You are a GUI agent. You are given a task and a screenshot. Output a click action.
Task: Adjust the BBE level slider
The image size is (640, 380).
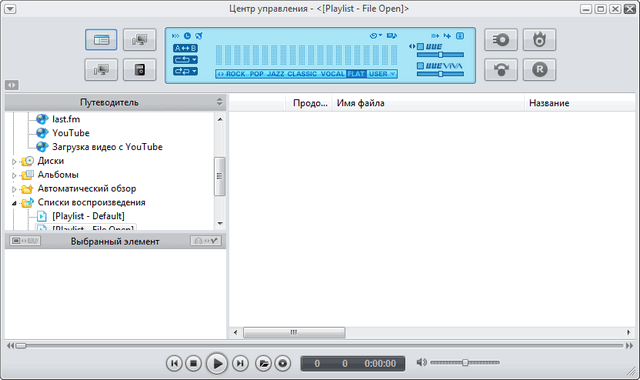(x=440, y=55)
